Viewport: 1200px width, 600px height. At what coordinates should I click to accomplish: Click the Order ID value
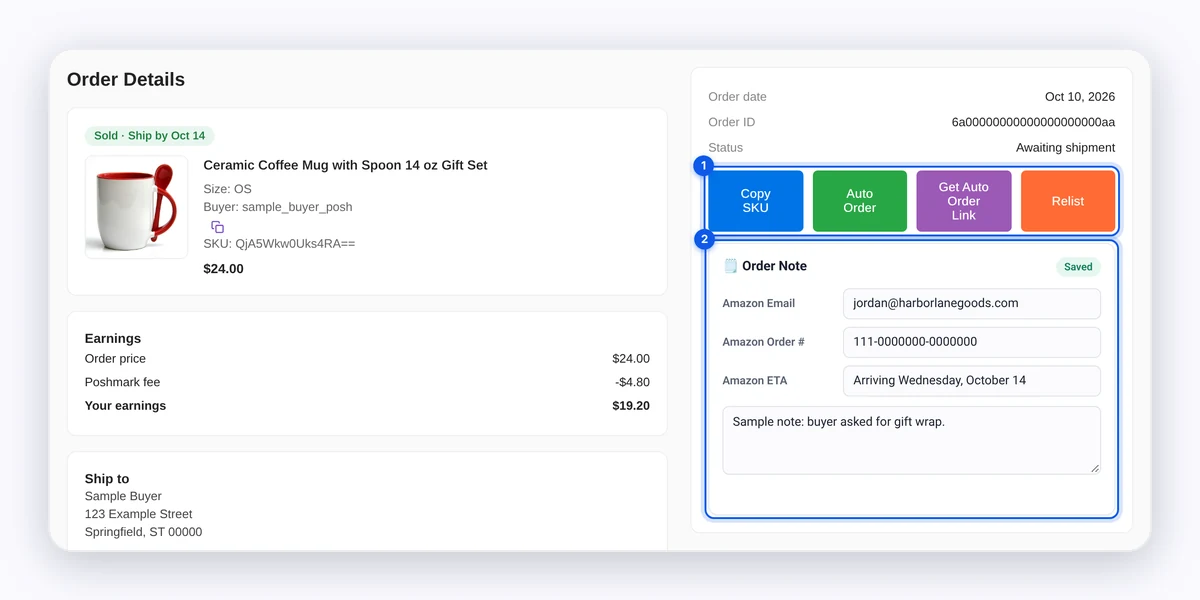pos(1033,122)
